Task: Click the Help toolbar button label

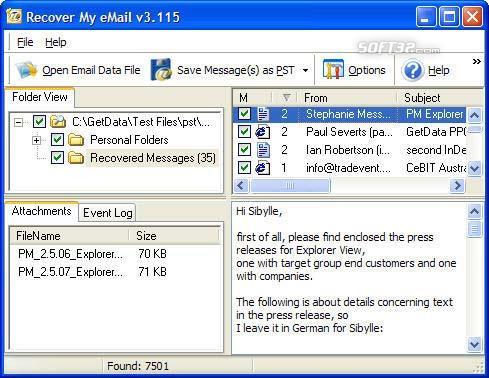Action: pos(438,70)
